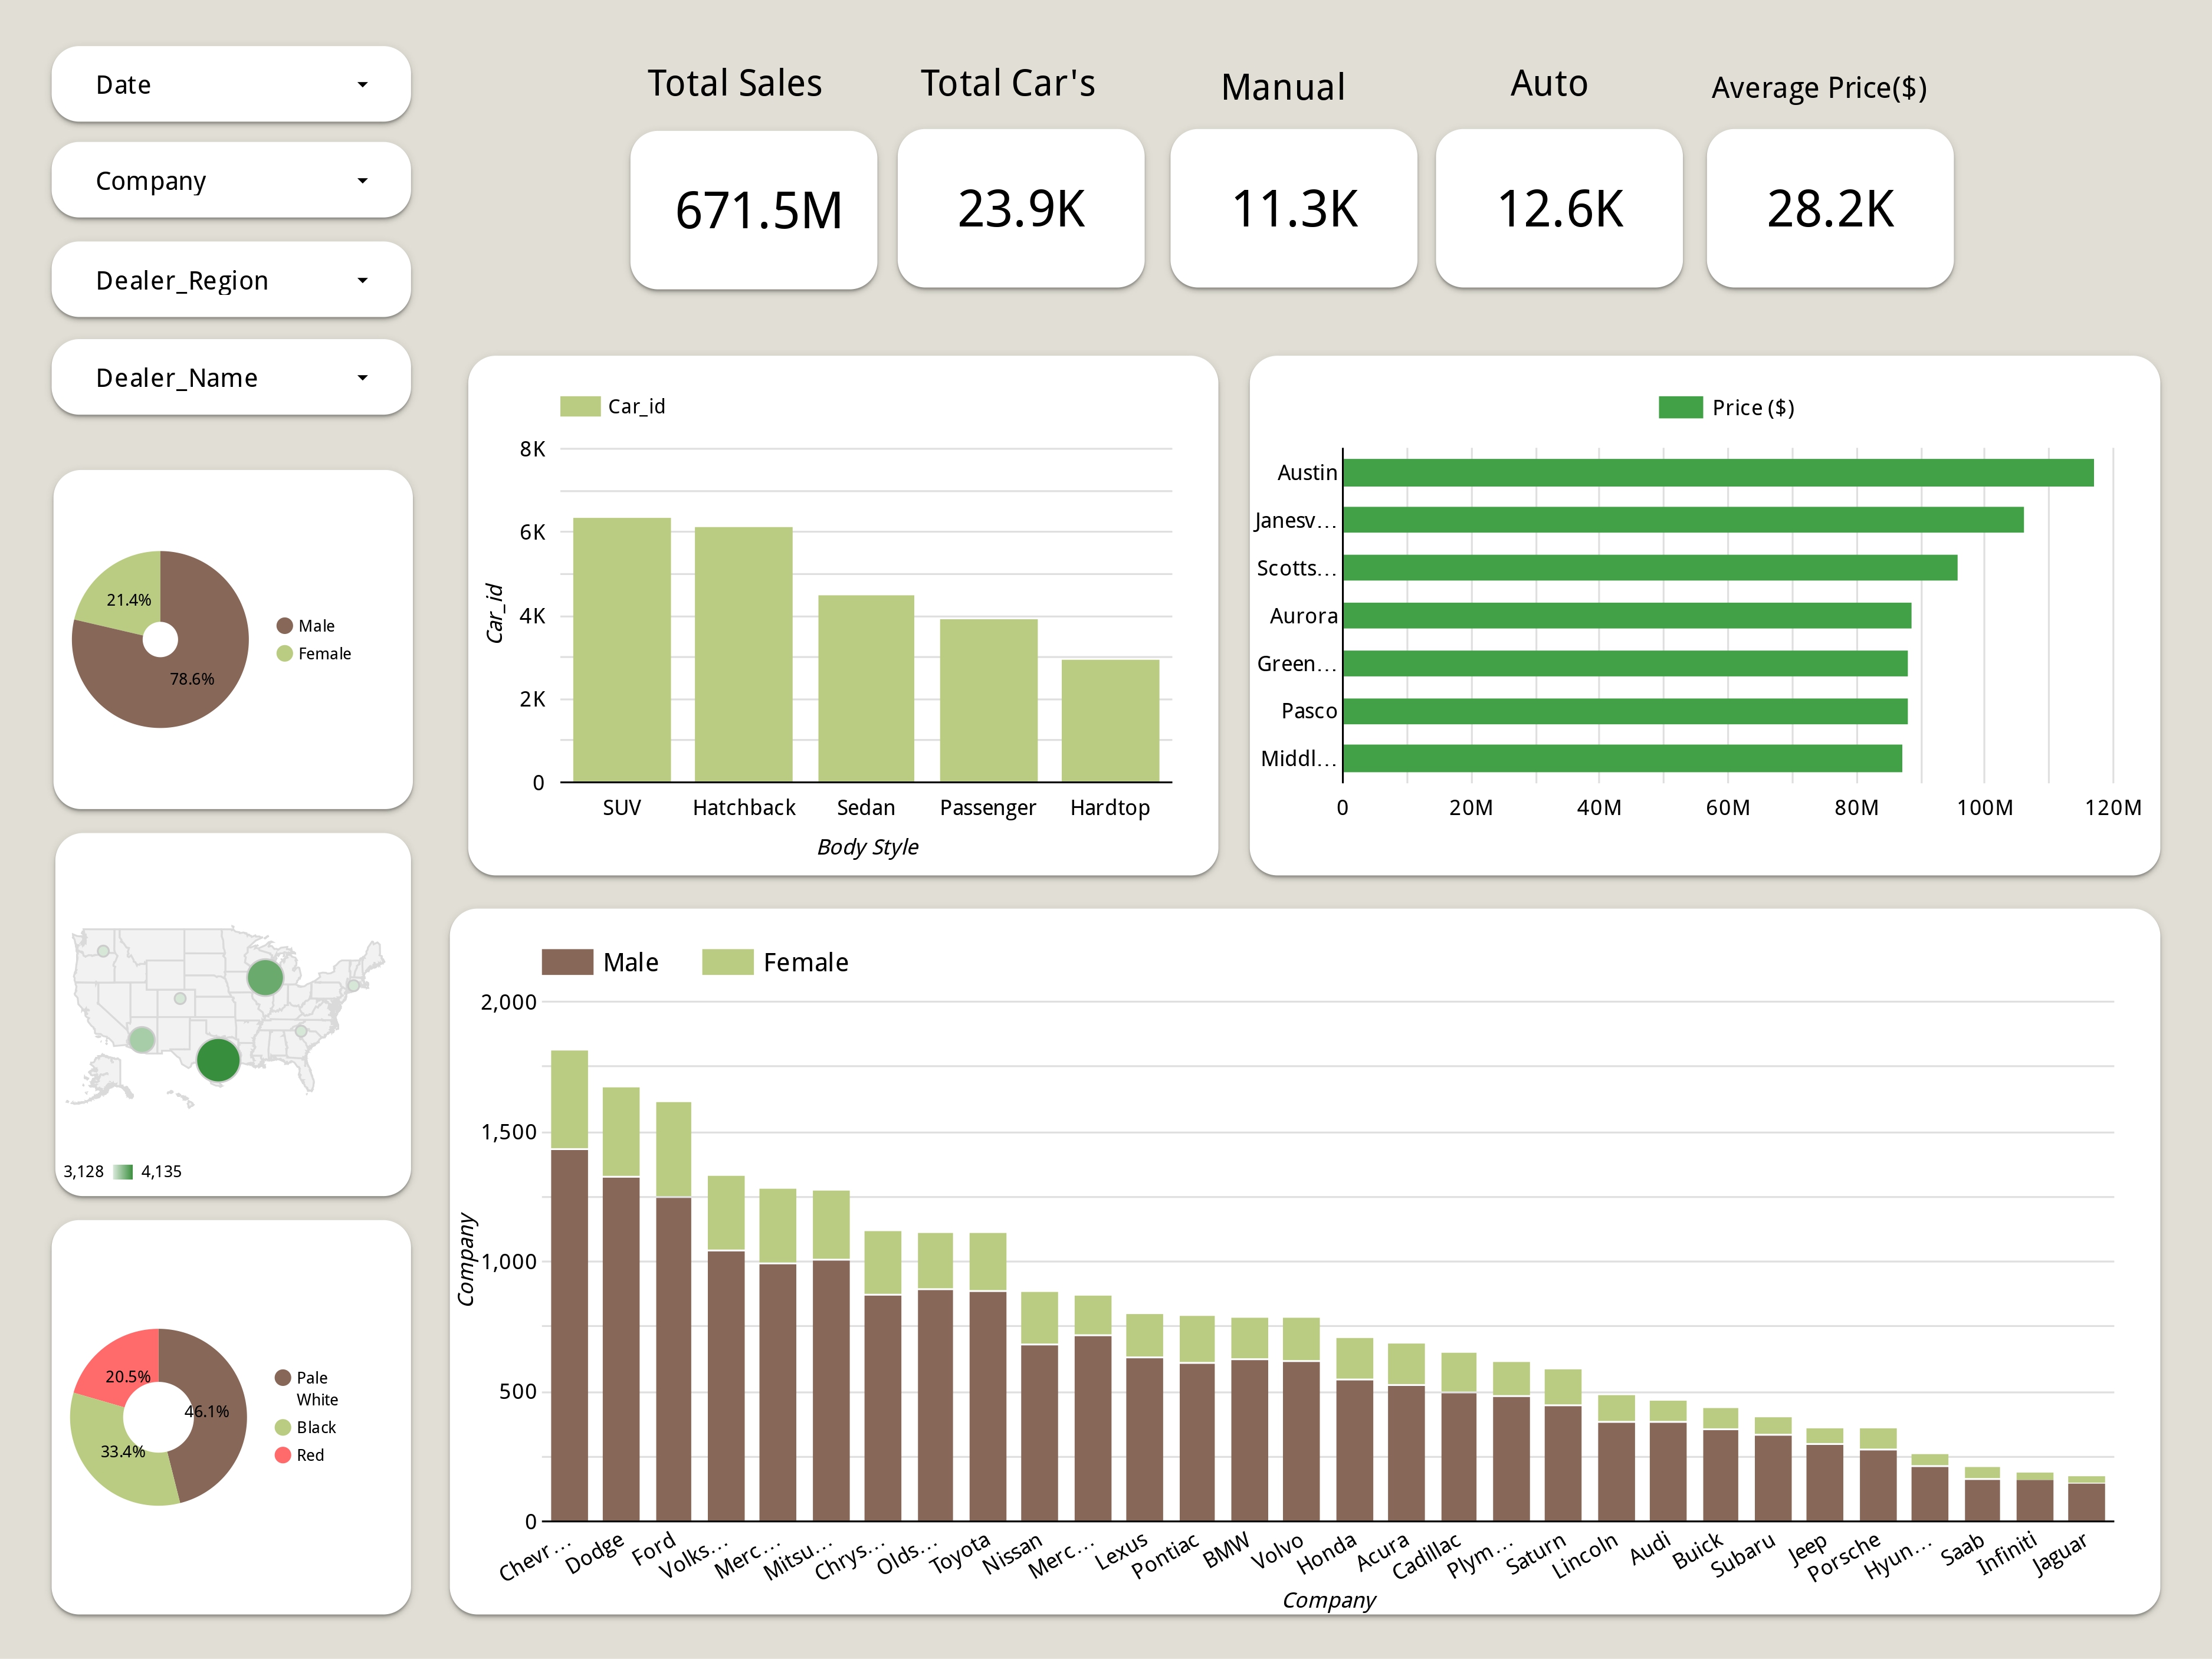This screenshot has height=1659, width=2212.
Task: Click the Illinois bubble on the map
Action: coord(265,977)
